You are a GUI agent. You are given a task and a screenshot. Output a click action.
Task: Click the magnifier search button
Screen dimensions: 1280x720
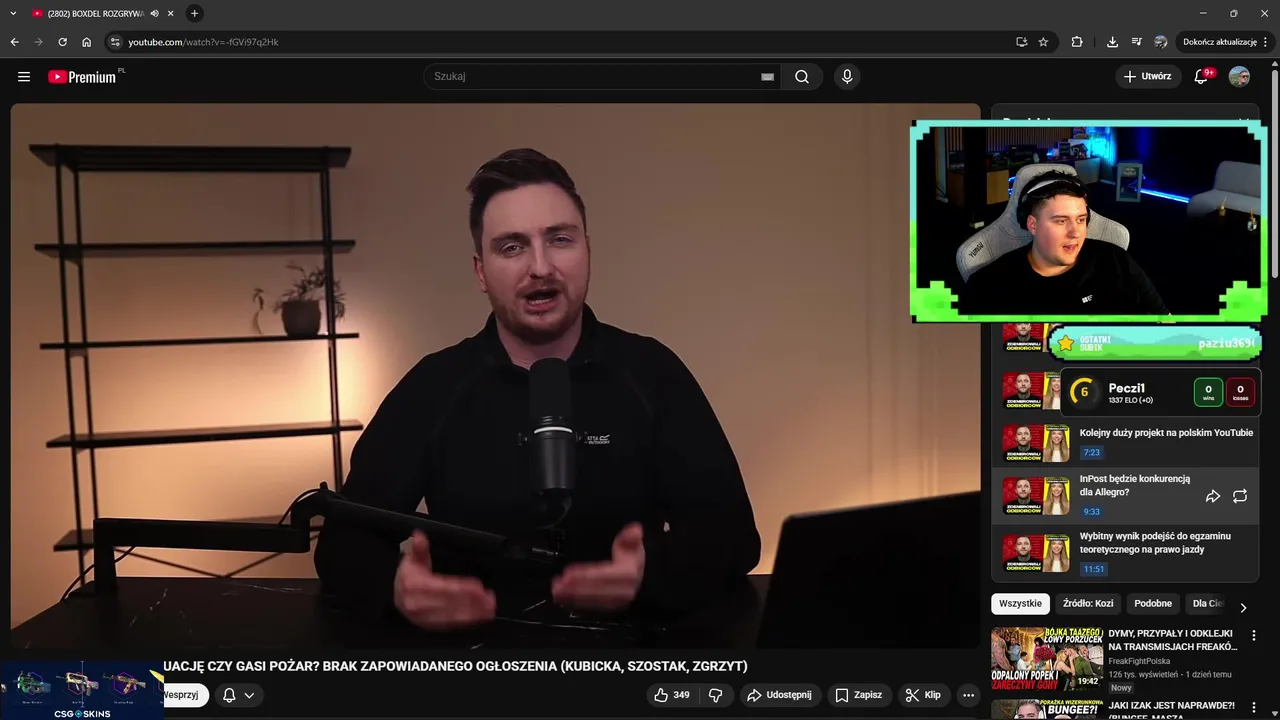802,76
